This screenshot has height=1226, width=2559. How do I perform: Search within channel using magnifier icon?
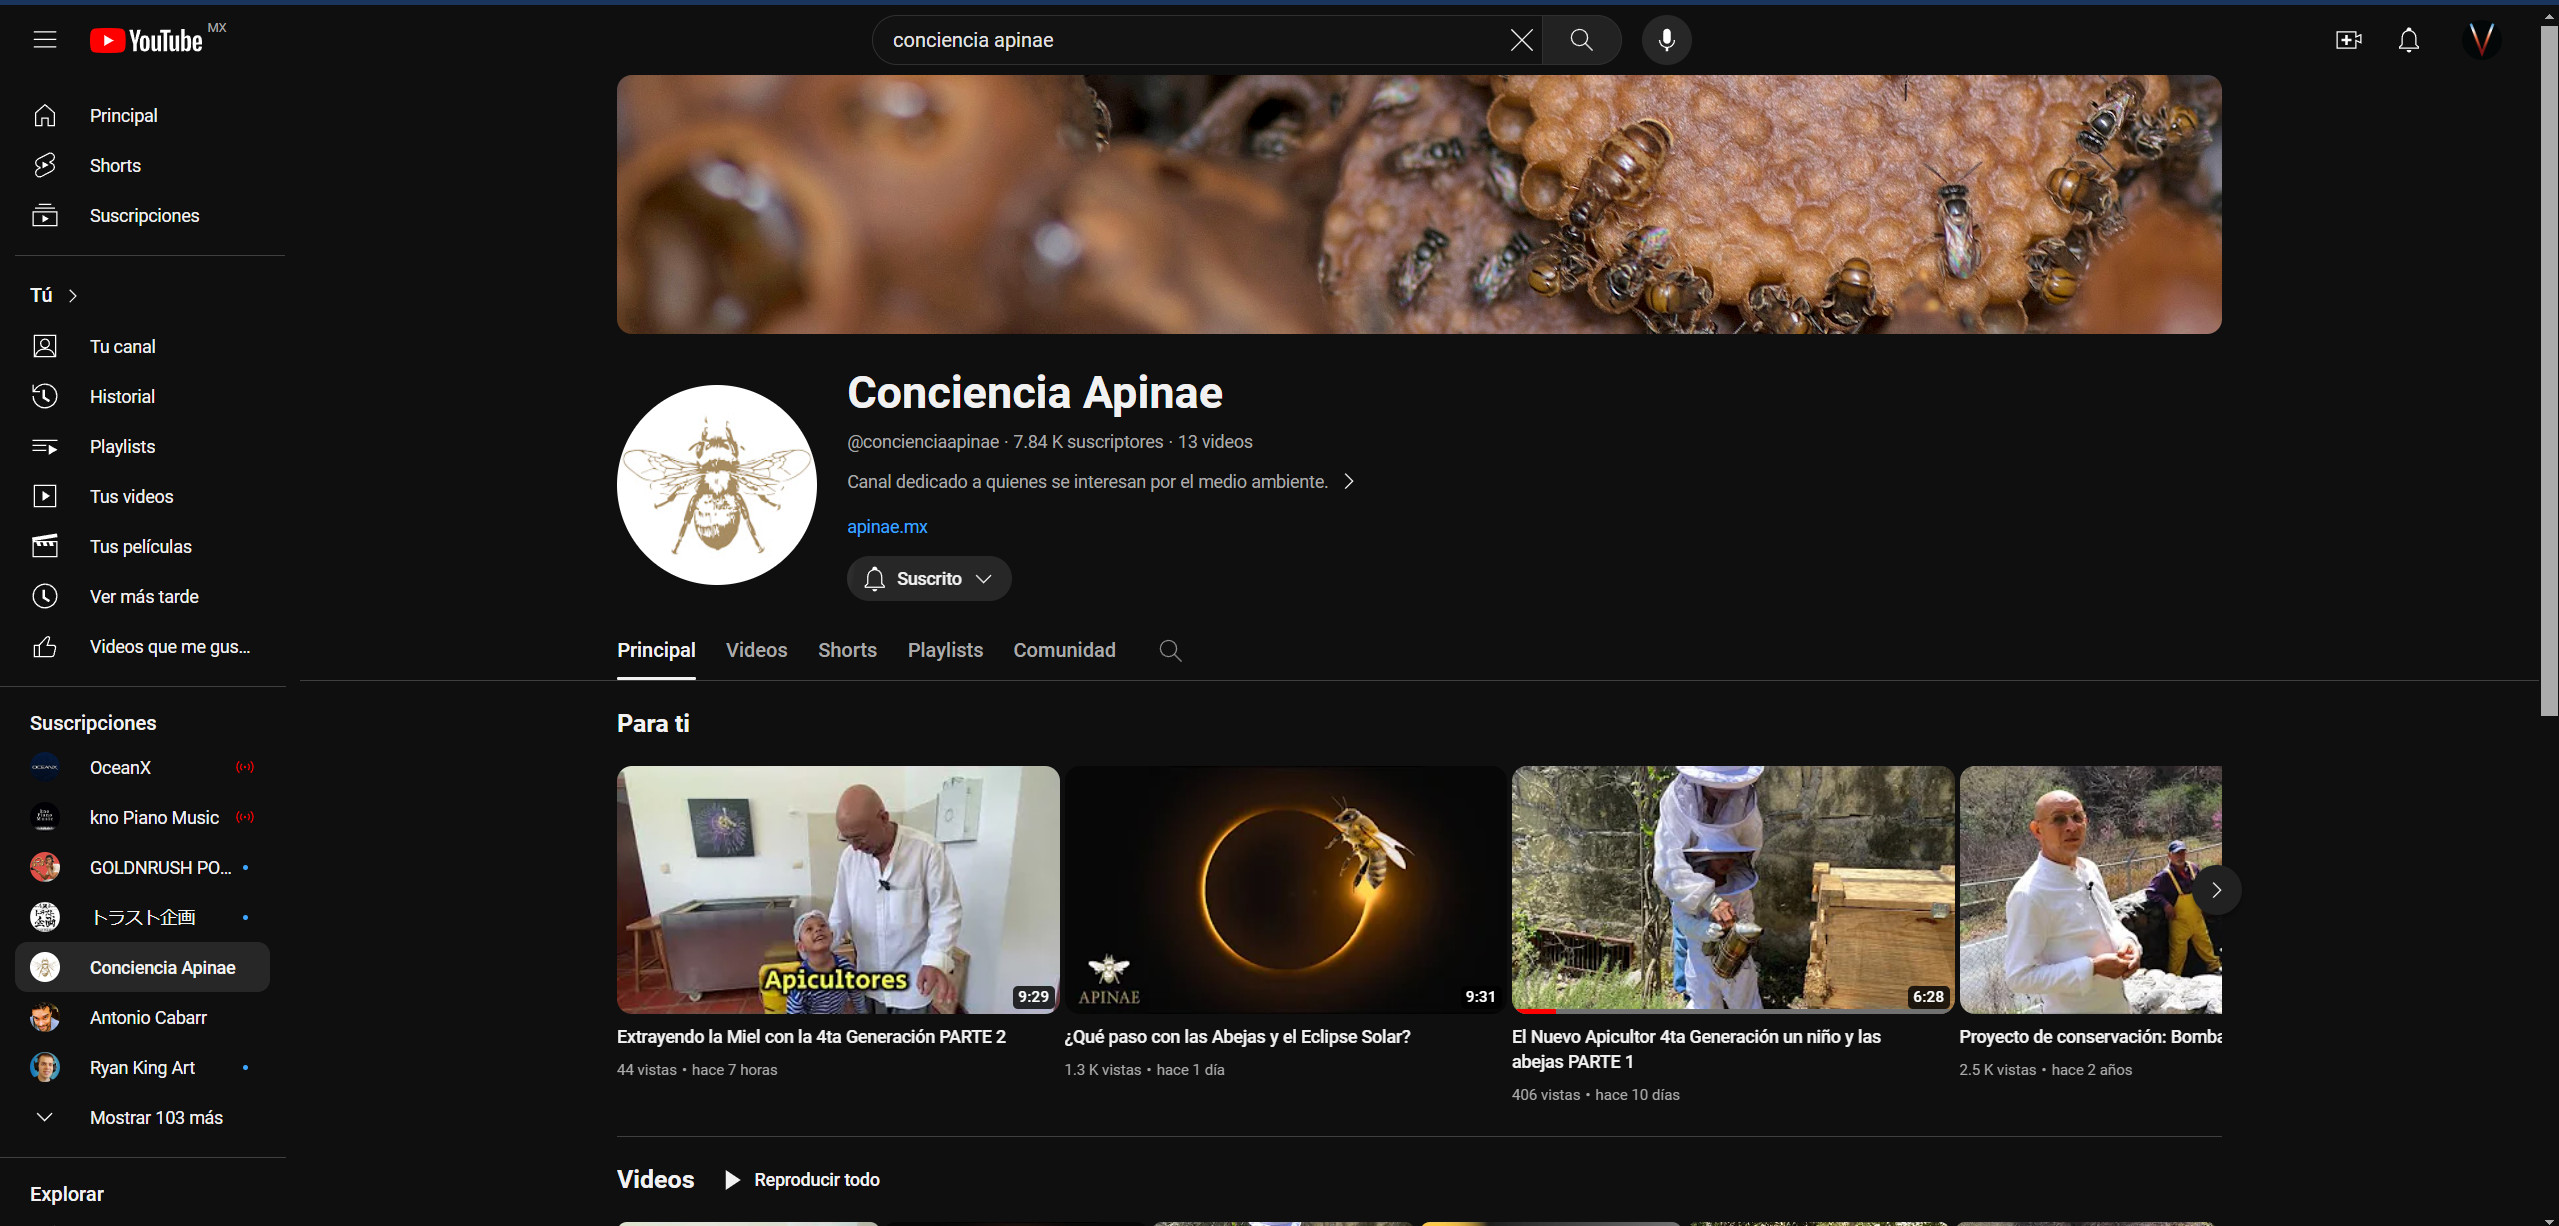point(1170,651)
